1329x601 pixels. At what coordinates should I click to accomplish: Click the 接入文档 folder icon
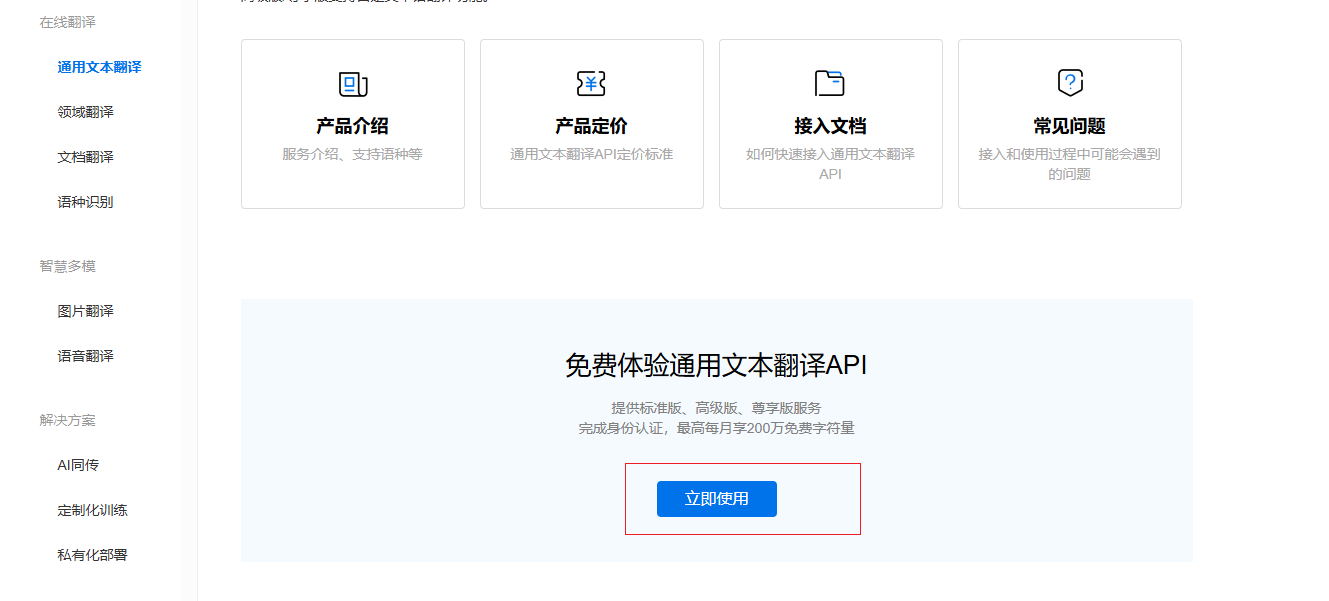click(x=830, y=83)
